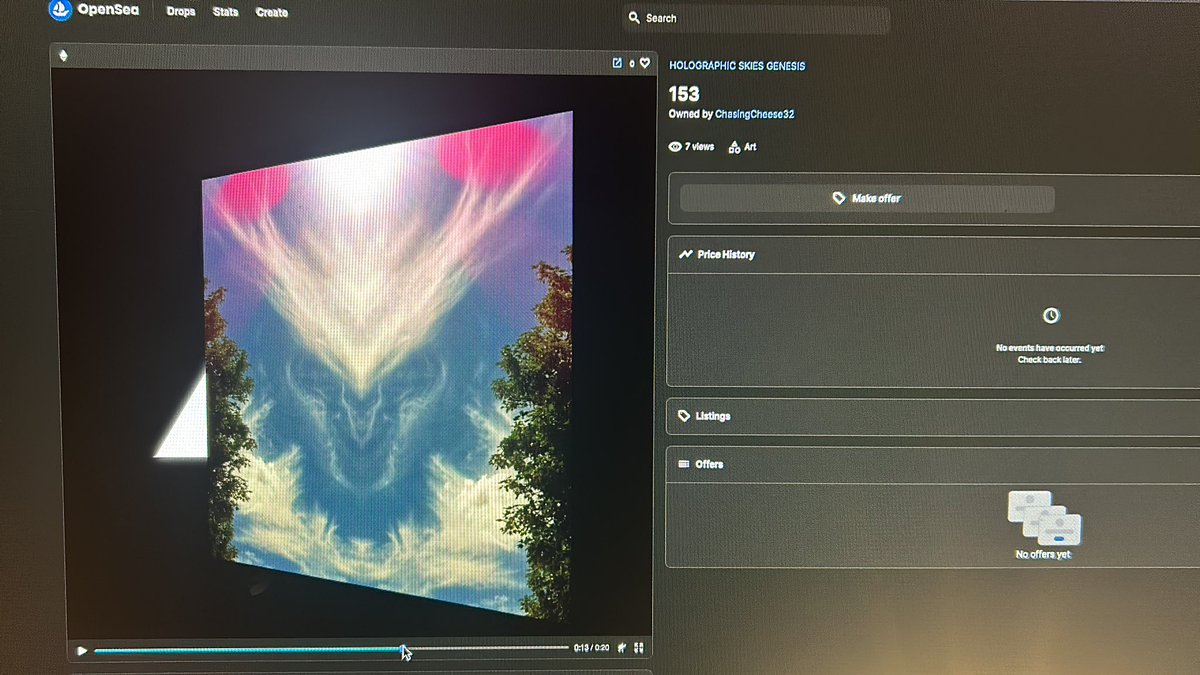Mute the video with the volume icon
The height and width of the screenshot is (675, 1200).
click(622, 648)
